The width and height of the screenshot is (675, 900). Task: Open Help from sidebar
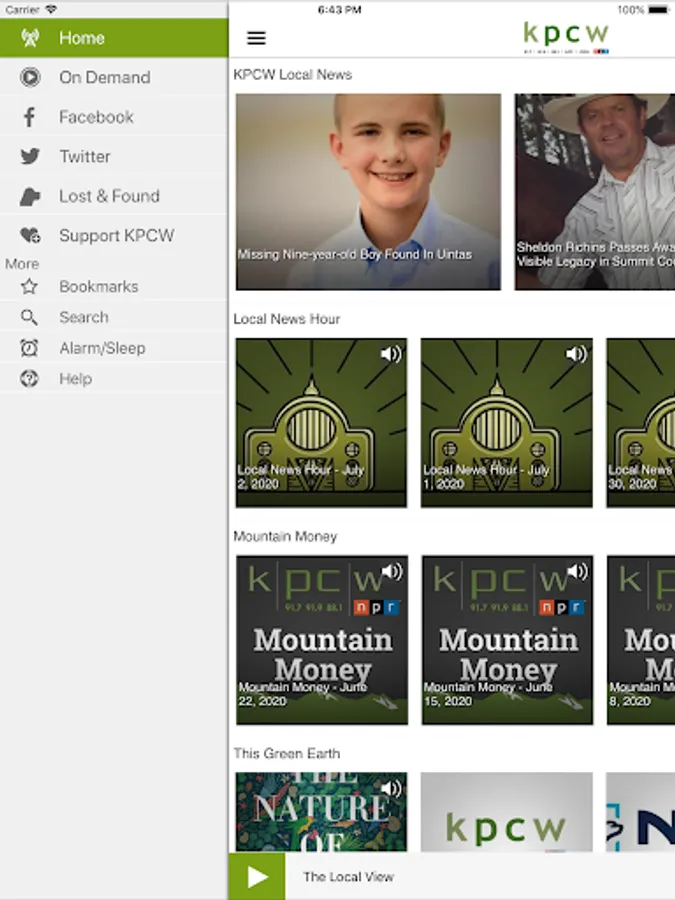pos(114,379)
